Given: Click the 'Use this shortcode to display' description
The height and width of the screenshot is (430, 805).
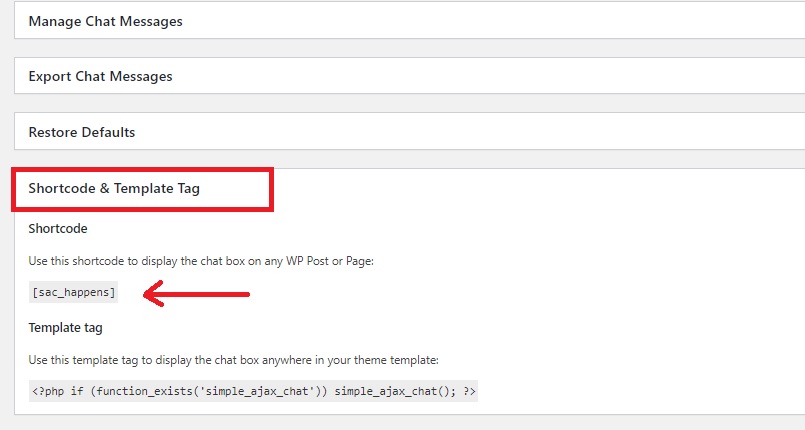Looking at the screenshot, I should click(x=201, y=261).
